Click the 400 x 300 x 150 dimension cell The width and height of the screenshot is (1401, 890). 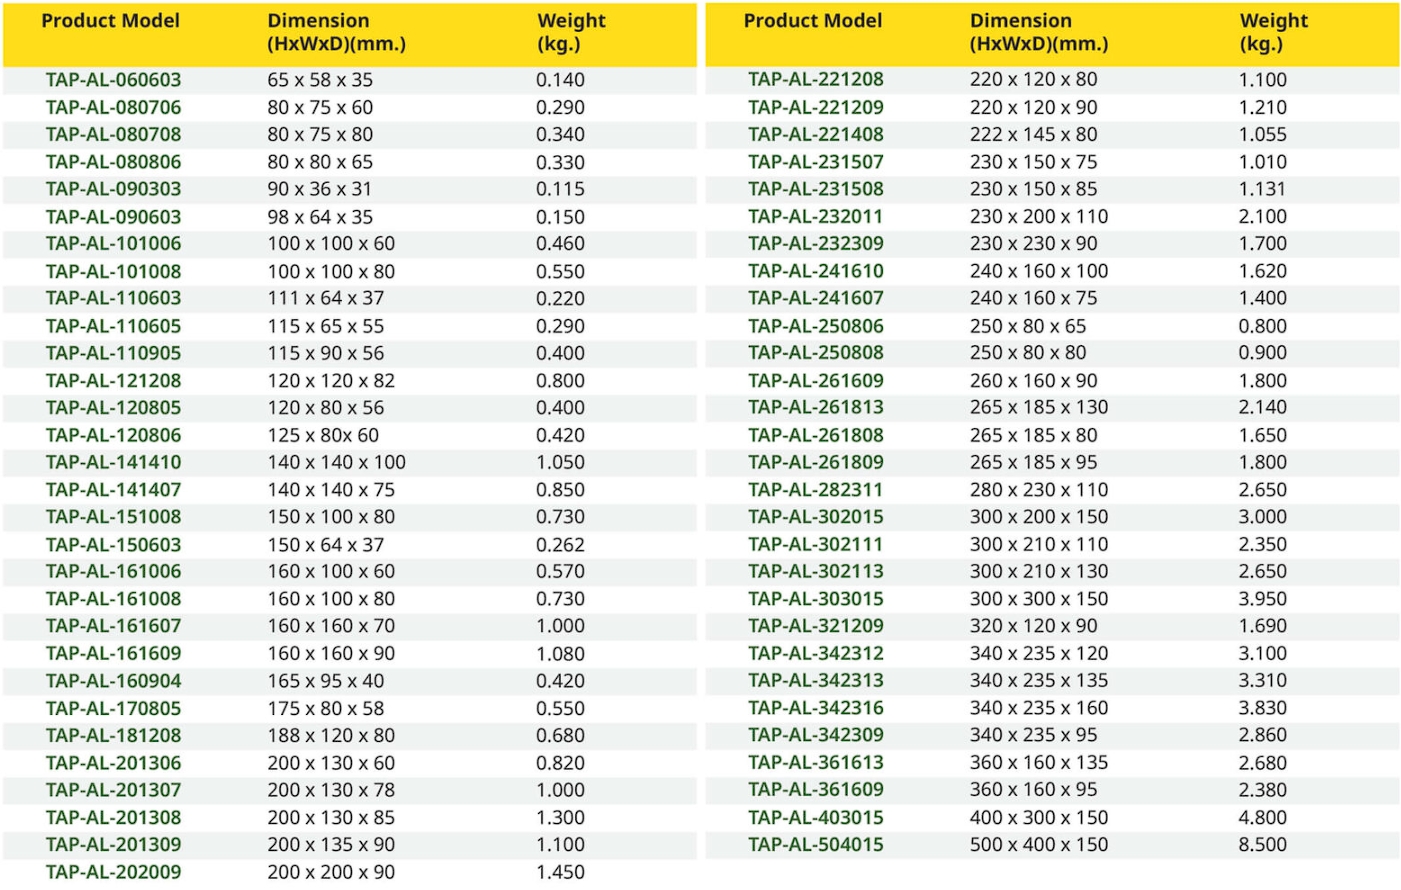click(1038, 817)
